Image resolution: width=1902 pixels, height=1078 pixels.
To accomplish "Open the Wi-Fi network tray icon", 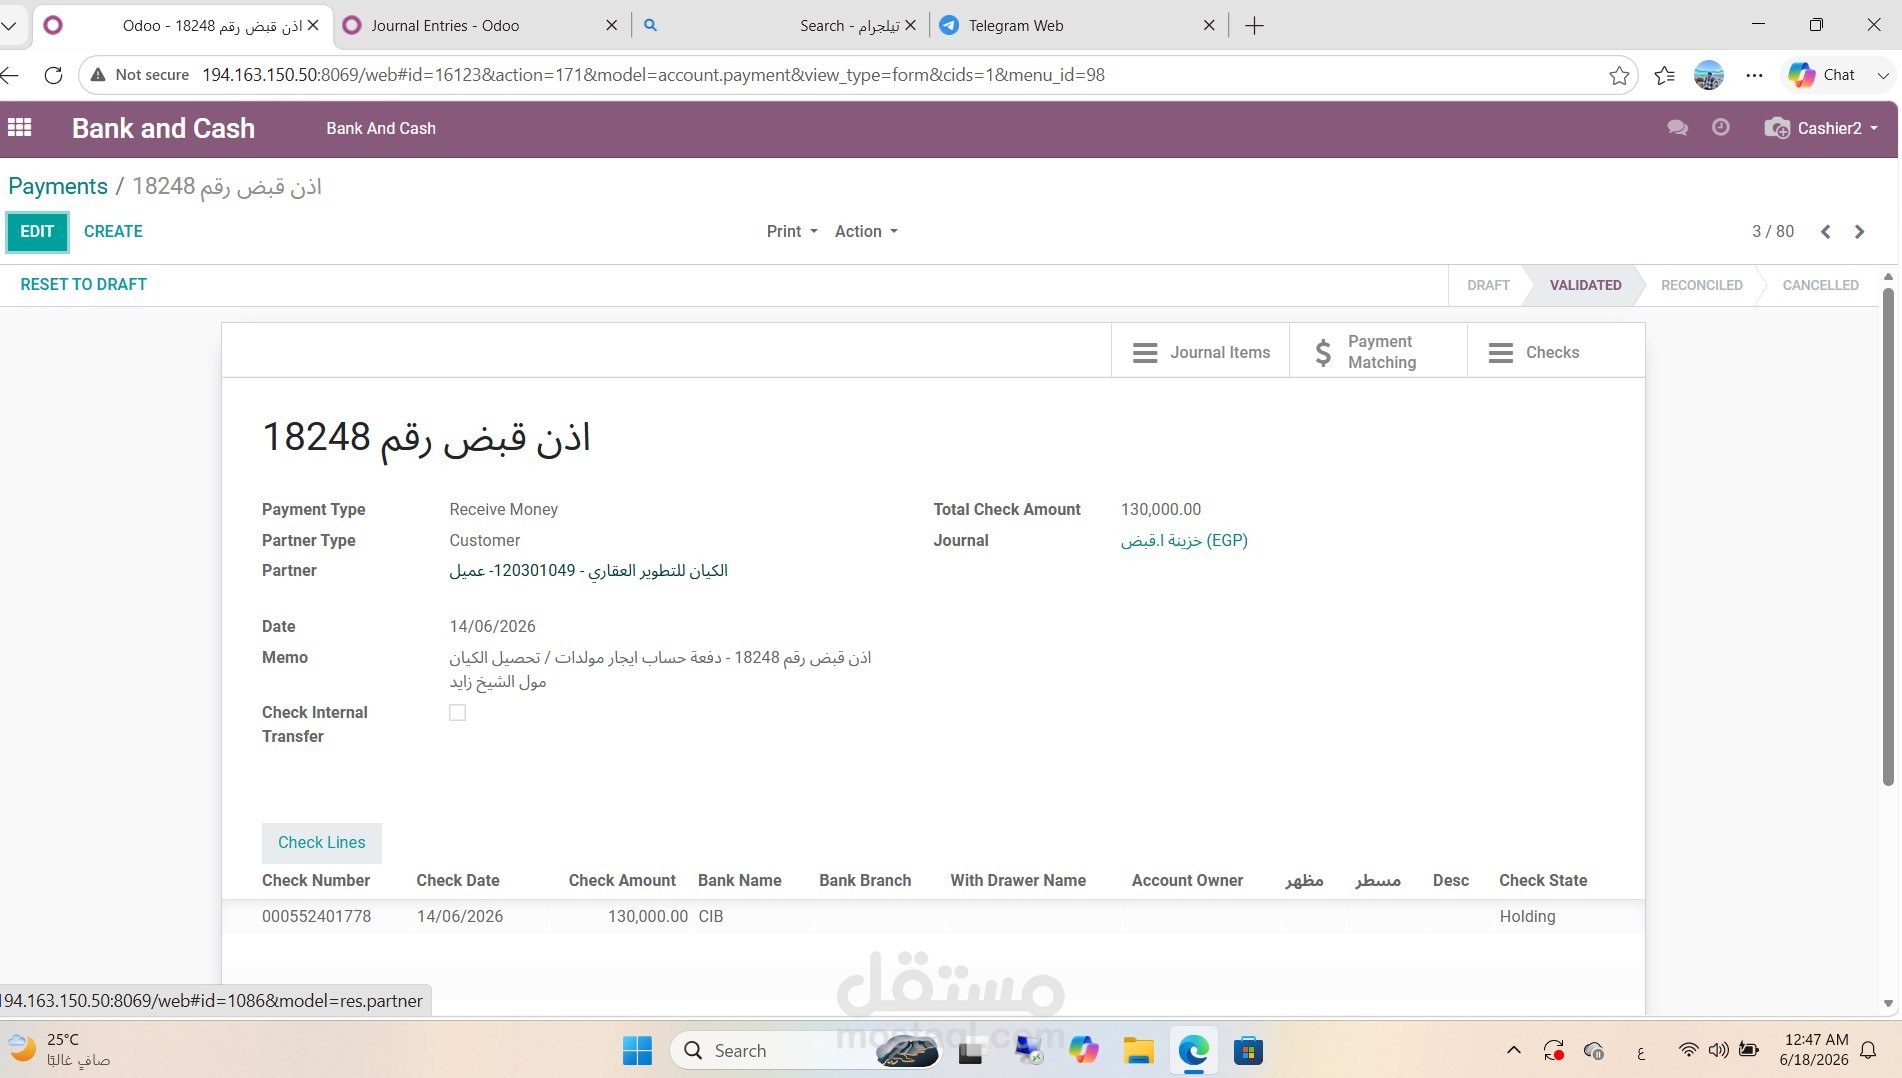I will (1688, 1050).
